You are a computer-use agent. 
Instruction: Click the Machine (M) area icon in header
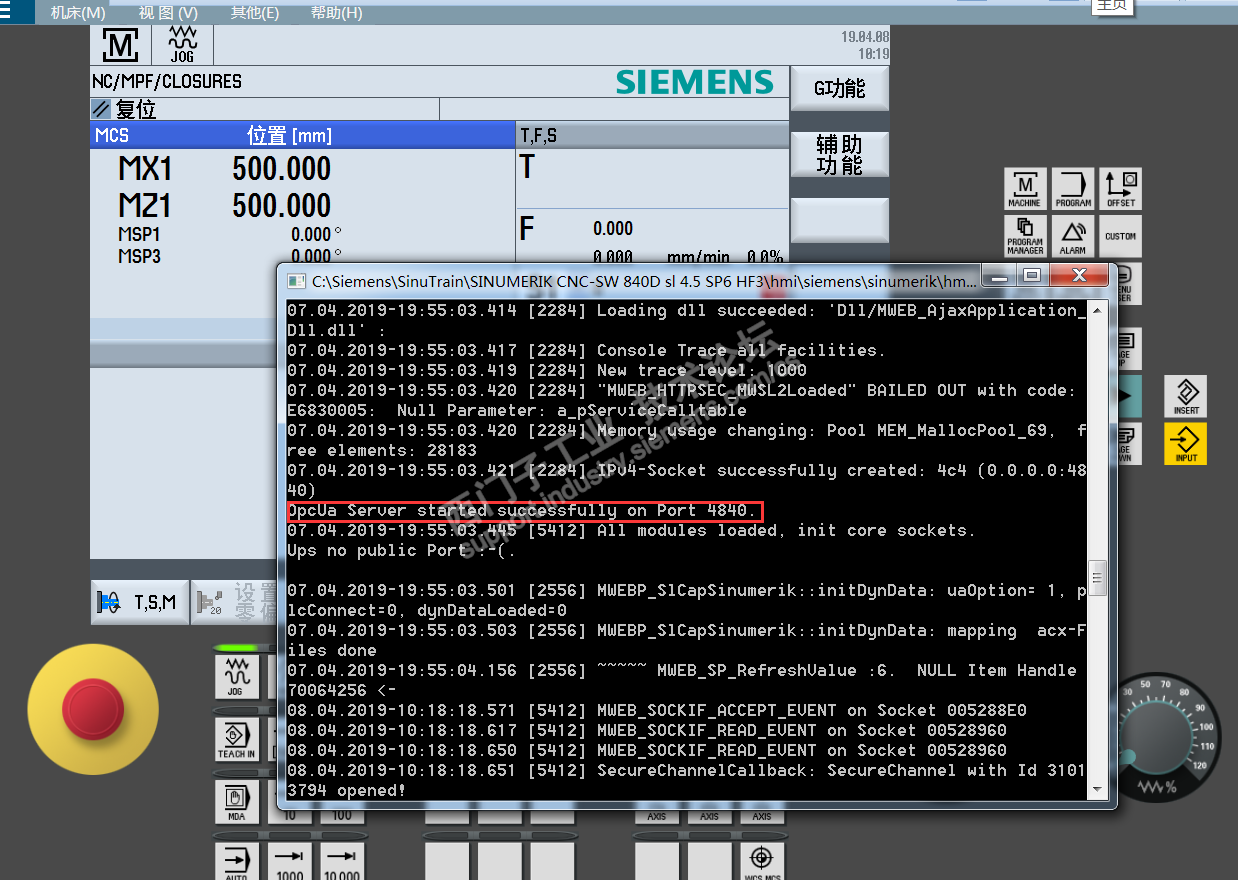(121, 46)
